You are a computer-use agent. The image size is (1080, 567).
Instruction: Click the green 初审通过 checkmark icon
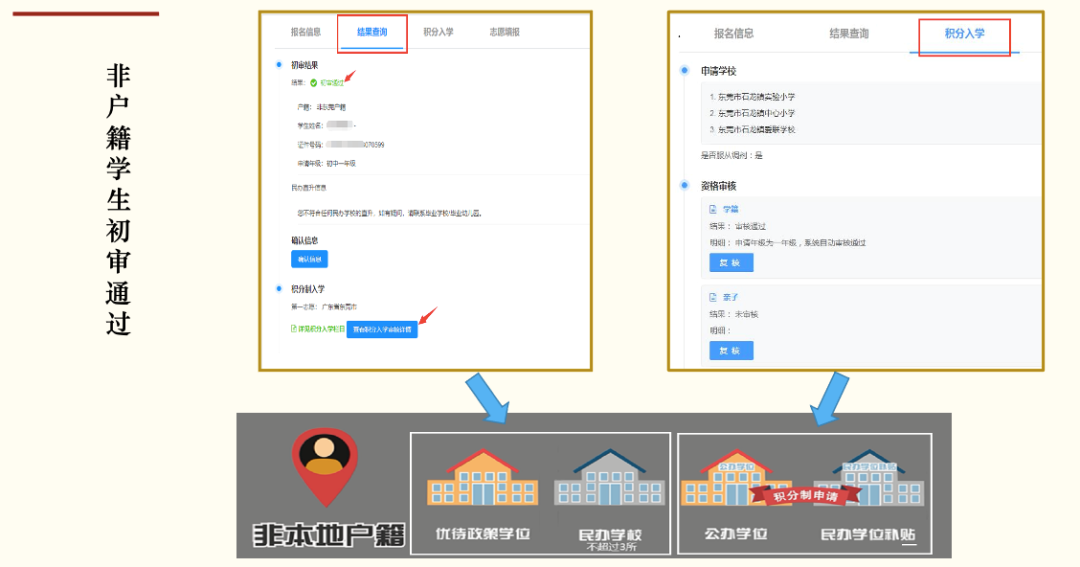(x=312, y=83)
